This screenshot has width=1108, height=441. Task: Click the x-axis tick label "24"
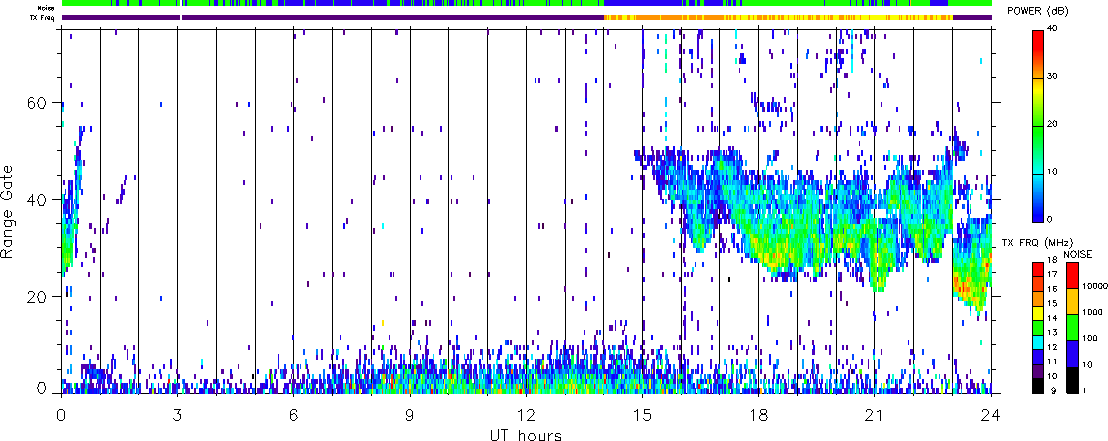991,414
